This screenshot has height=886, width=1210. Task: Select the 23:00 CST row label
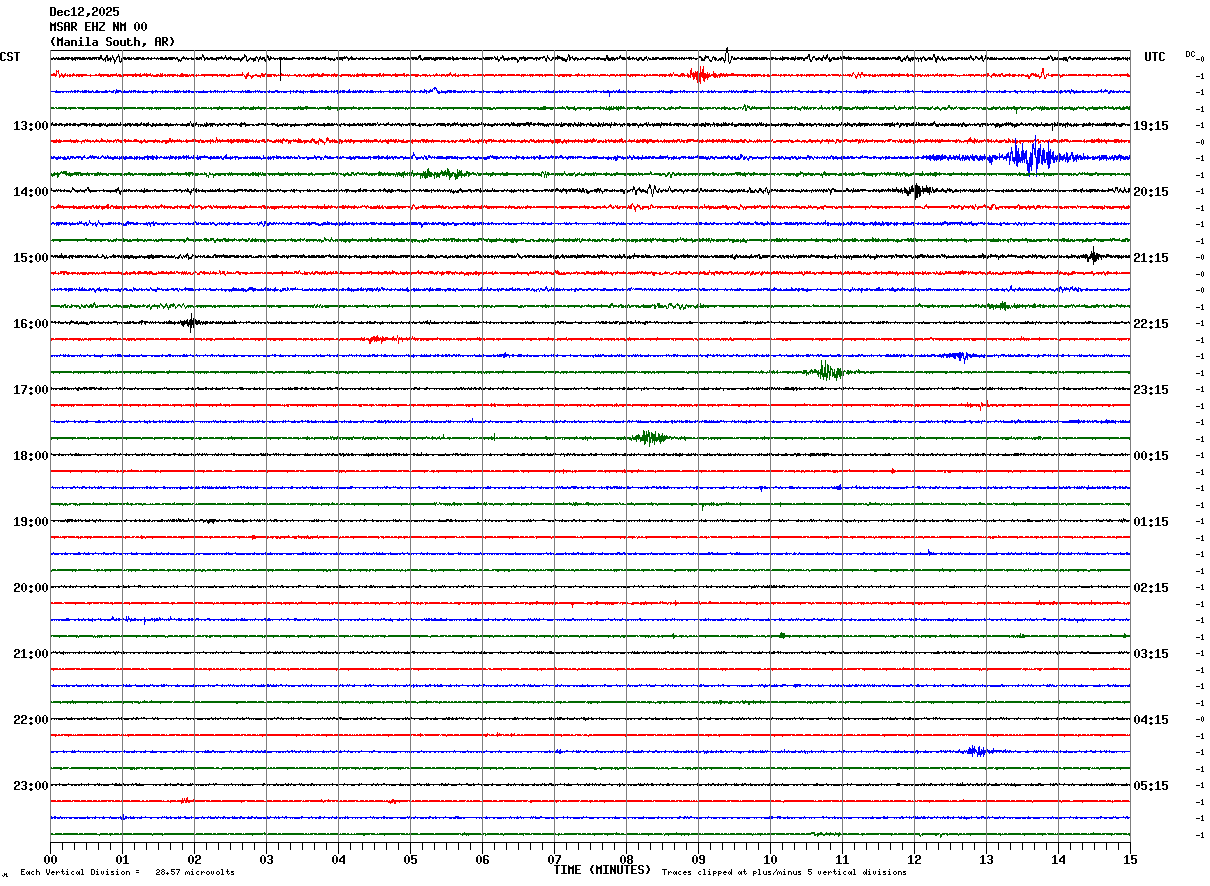click(x=30, y=786)
